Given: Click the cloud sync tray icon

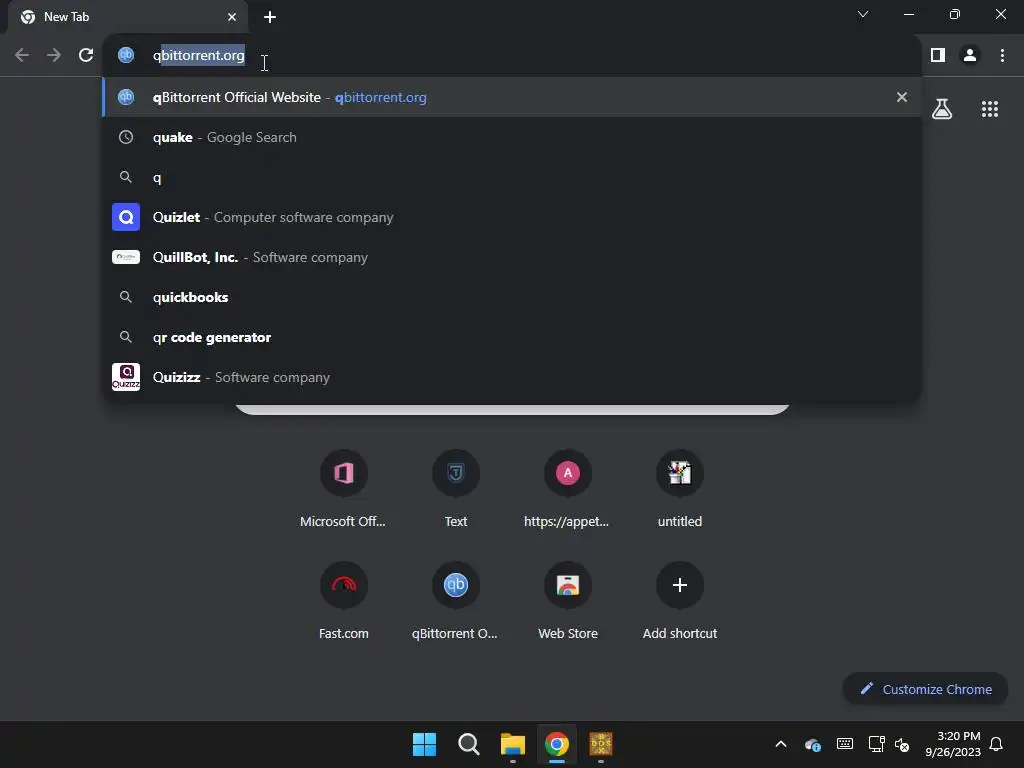Looking at the screenshot, I should tap(812, 744).
